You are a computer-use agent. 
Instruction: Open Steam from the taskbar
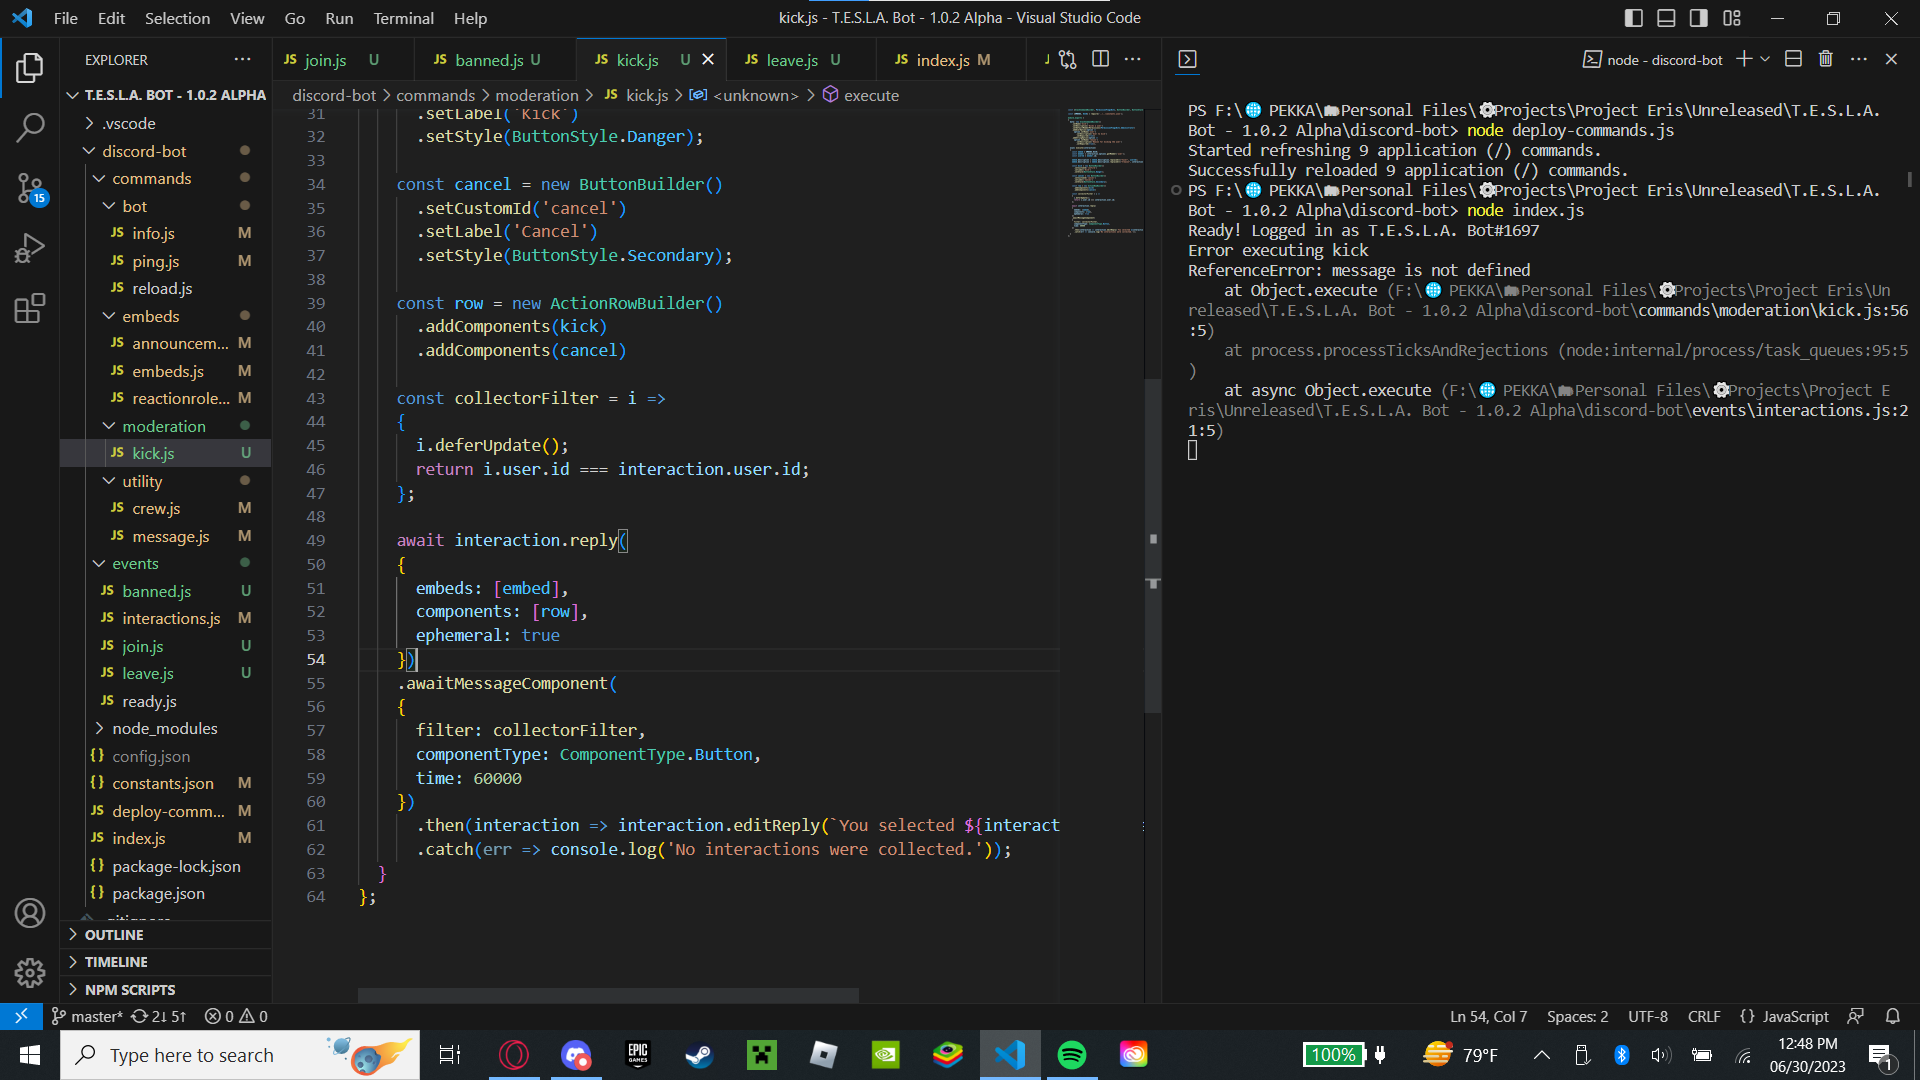[699, 1055]
